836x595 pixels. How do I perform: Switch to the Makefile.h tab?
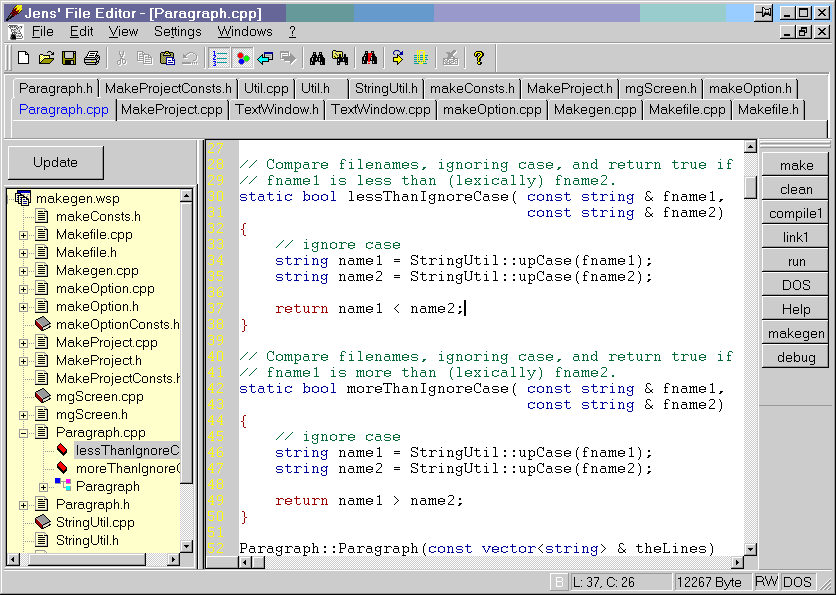(768, 110)
